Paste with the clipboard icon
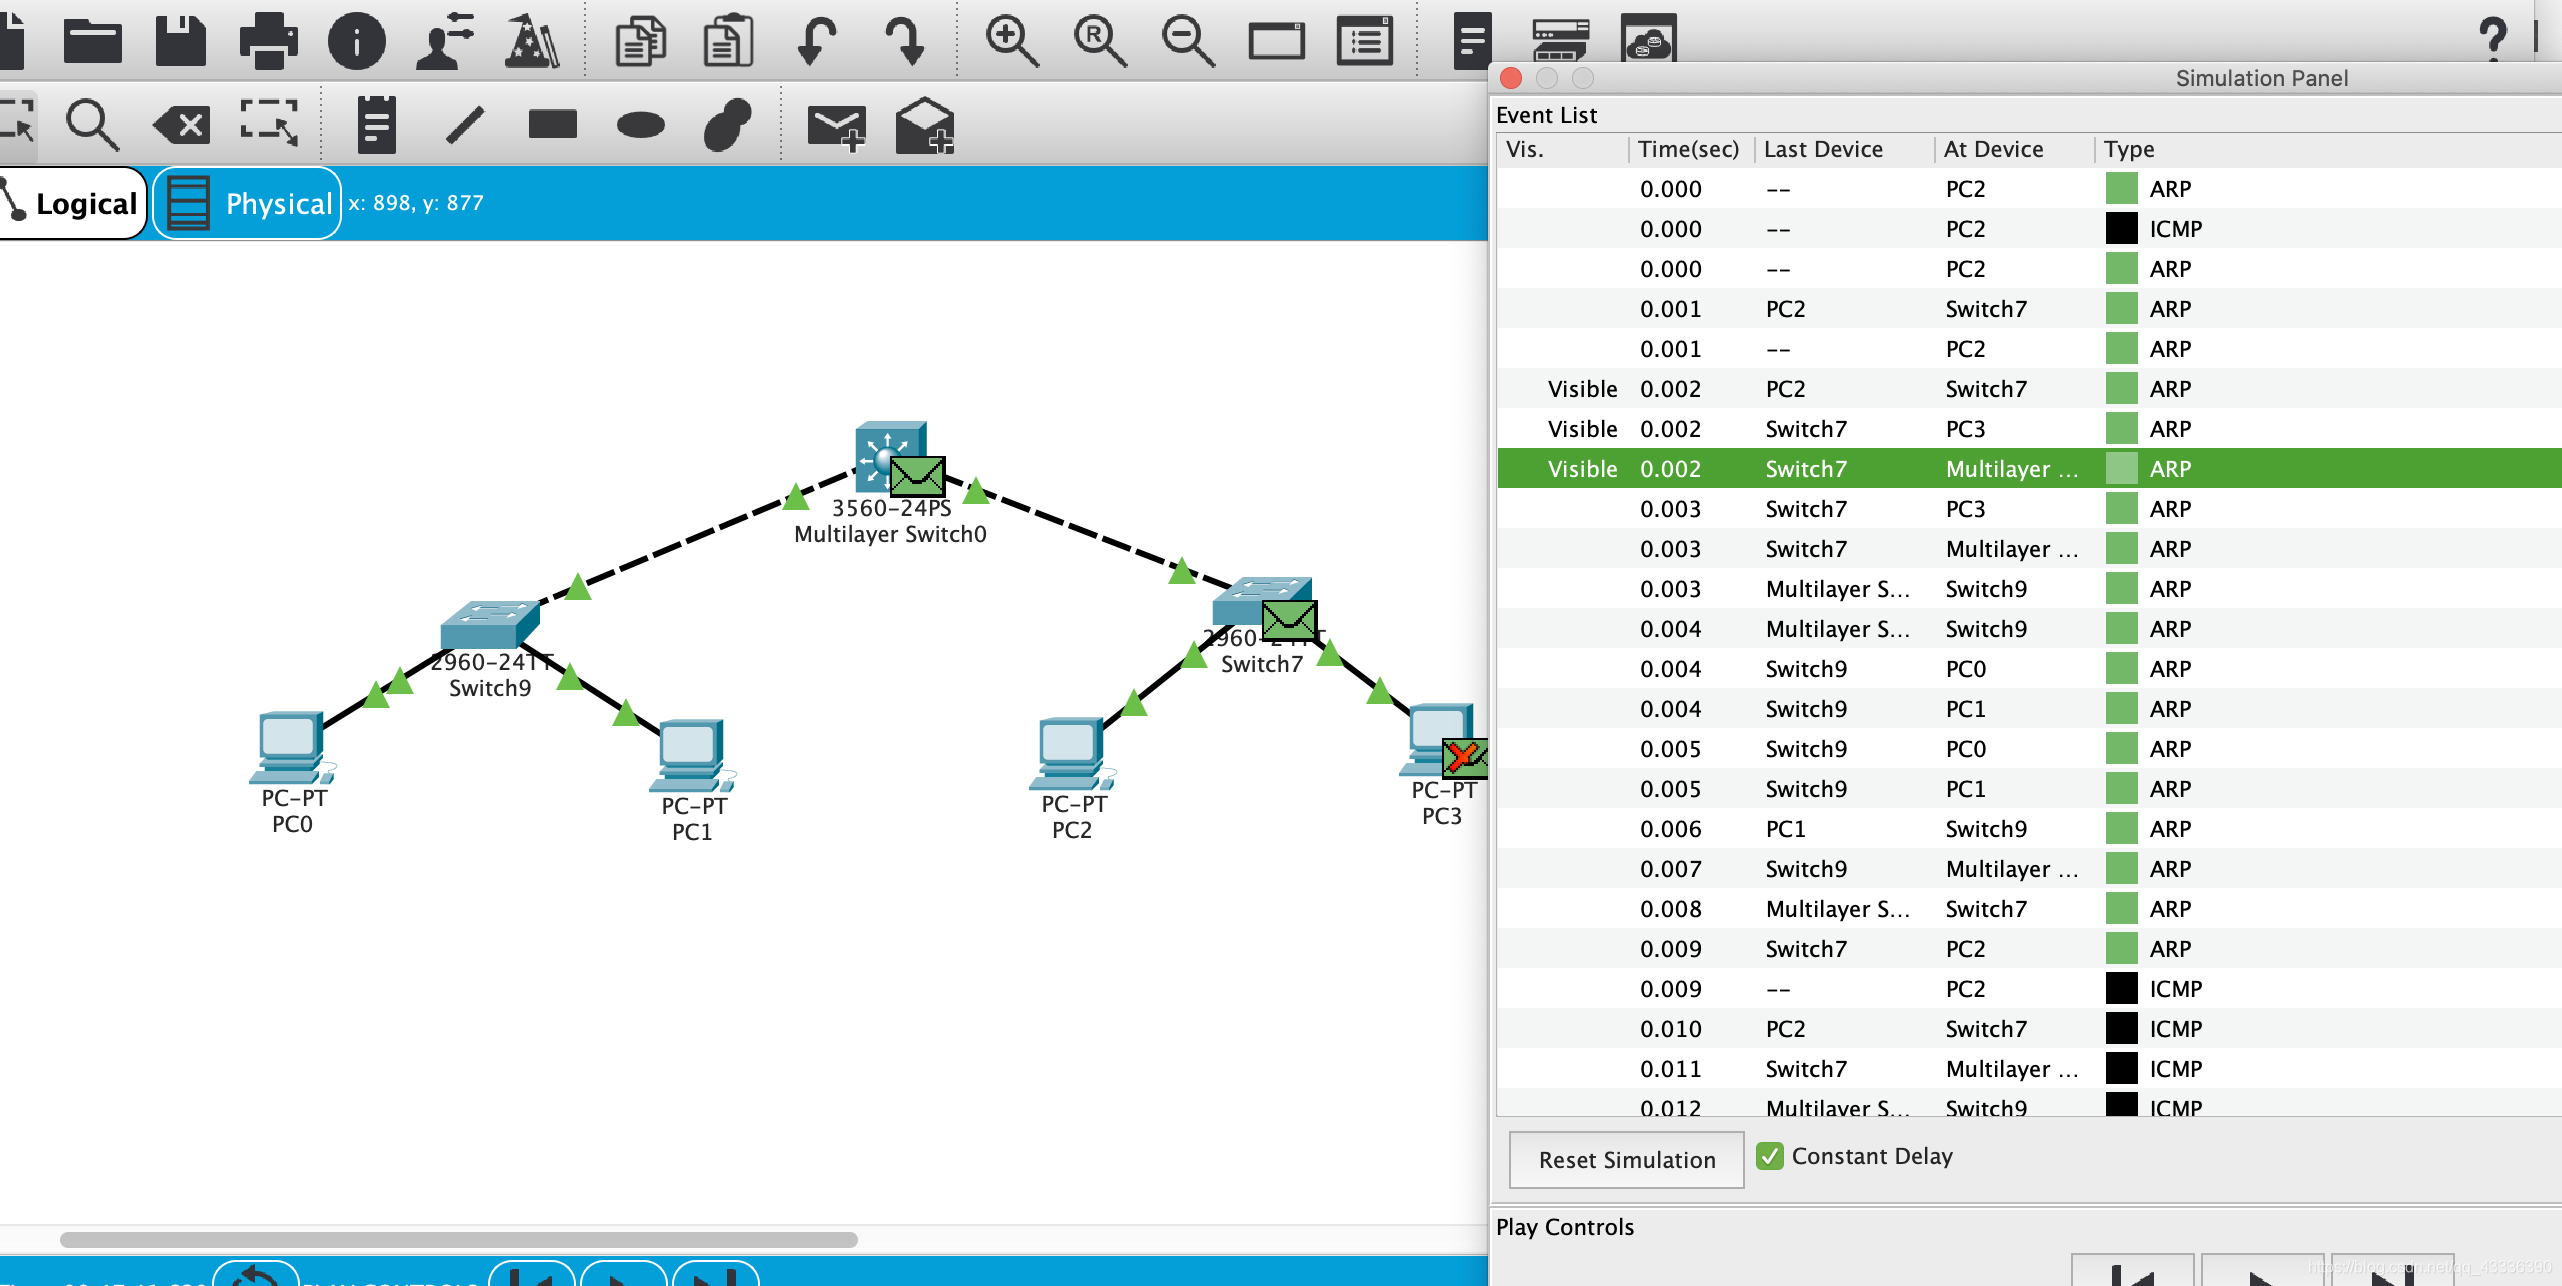 click(x=728, y=41)
